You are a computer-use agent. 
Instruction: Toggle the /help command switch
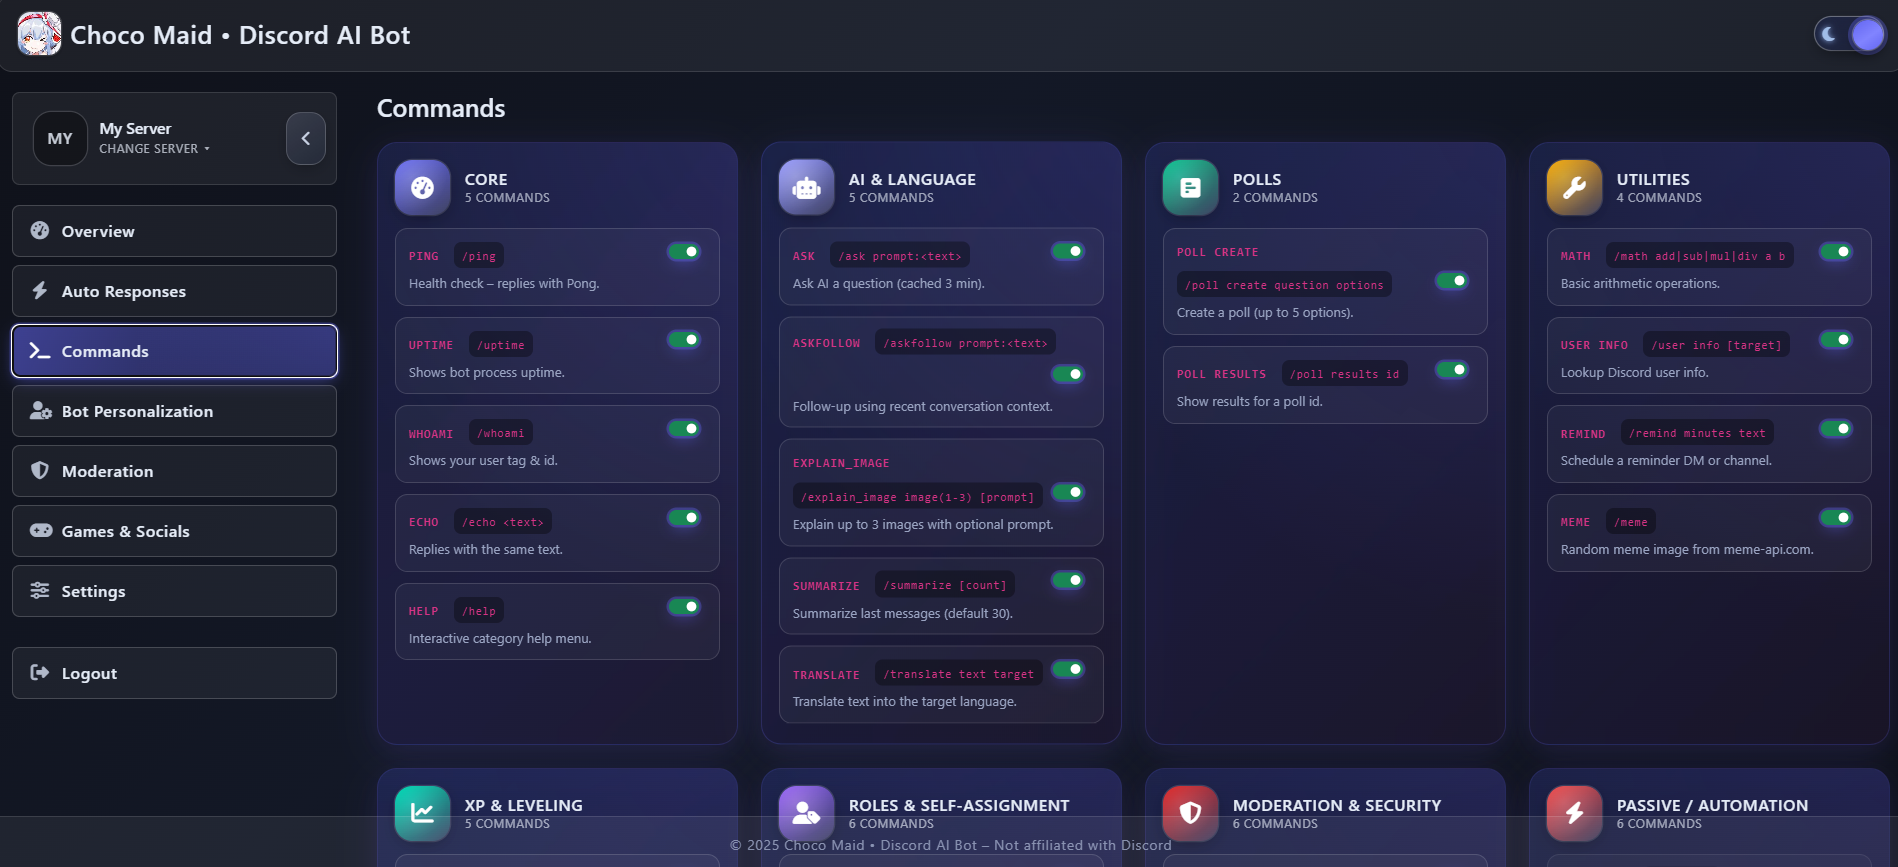tap(684, 607)
